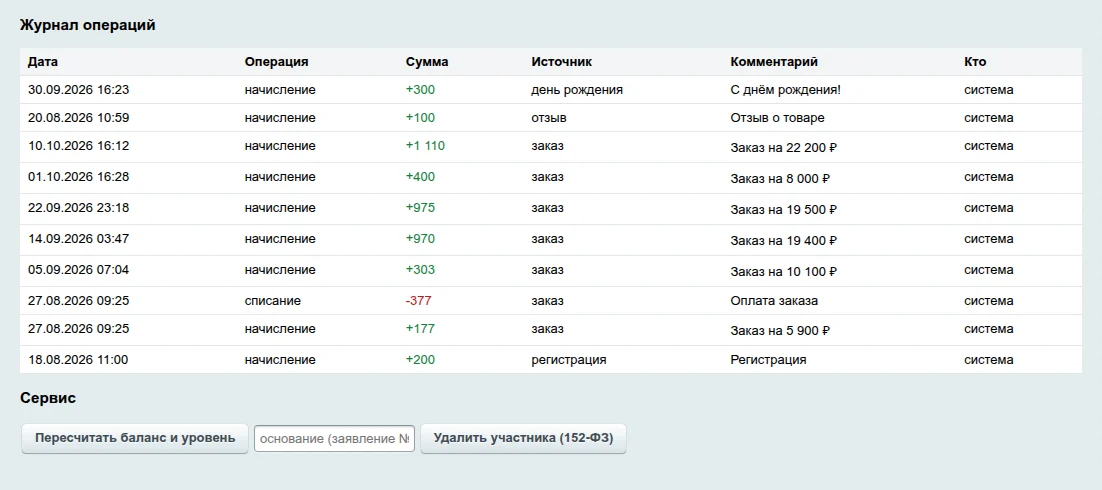Select date cell '01.10.2026 16:28'

click(x=79, y=177)
